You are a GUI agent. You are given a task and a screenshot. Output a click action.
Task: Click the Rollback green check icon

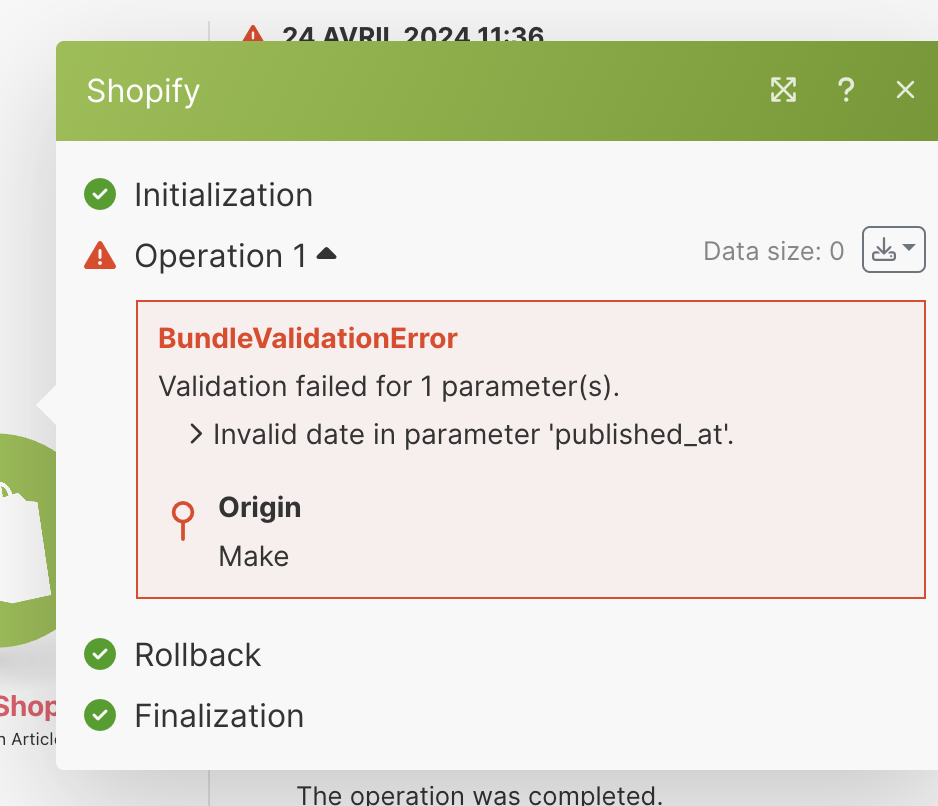[100, 655]
